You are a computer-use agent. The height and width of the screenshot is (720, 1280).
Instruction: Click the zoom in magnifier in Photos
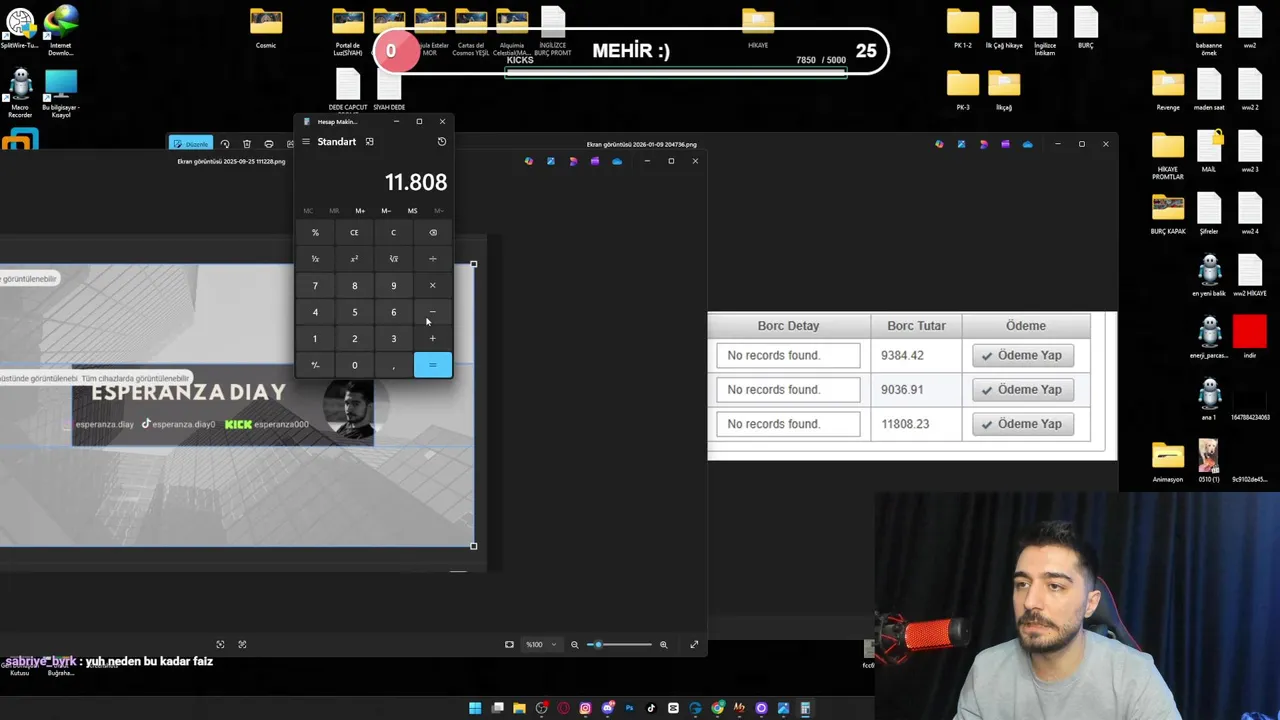point(663,645)
